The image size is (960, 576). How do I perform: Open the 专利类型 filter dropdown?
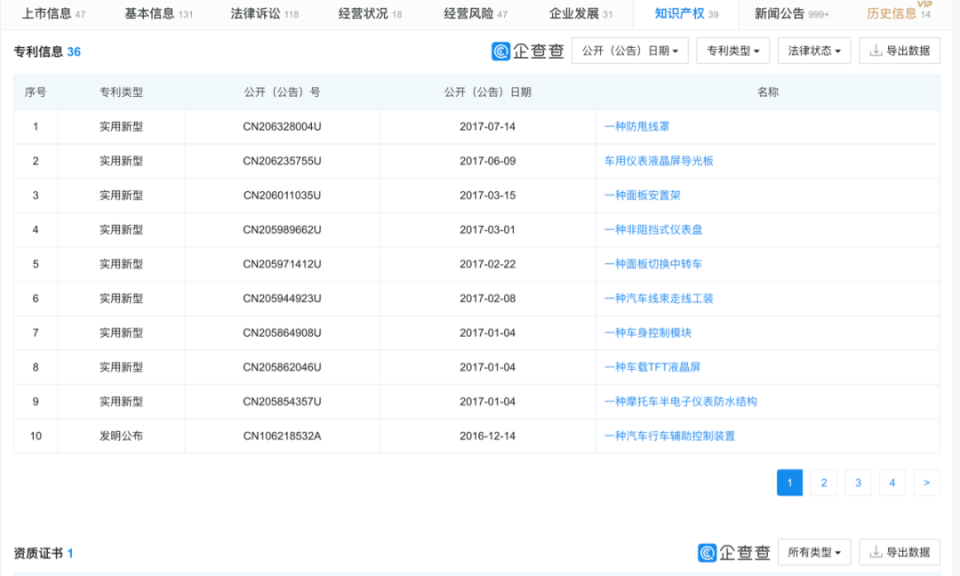(733, 51)
